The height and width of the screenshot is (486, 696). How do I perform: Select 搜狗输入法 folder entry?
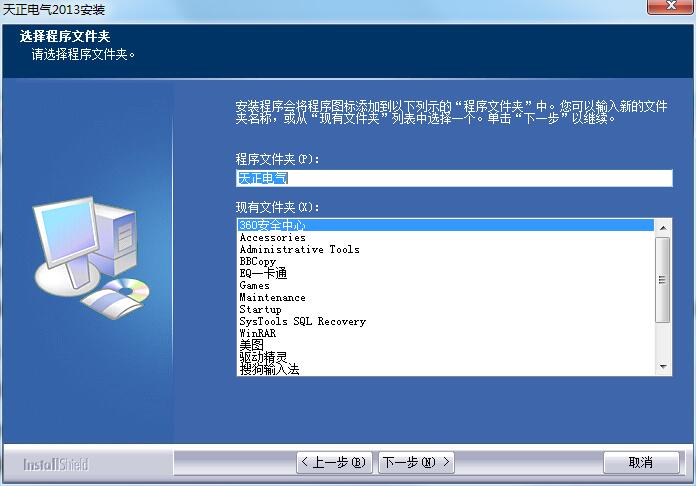(269, 370)
